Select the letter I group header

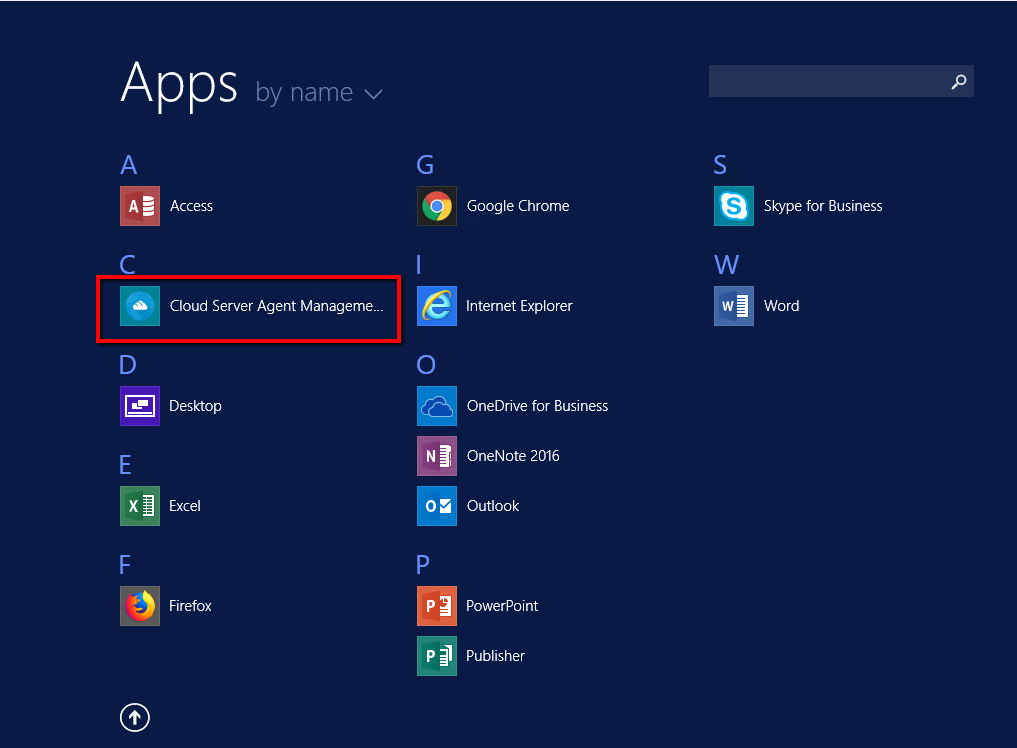tap(419, 265)
